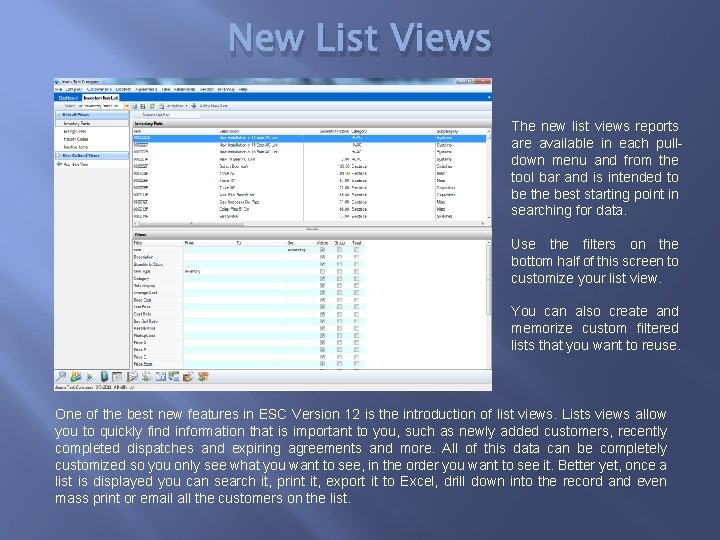Toggle Group checkbox for the Category filter row
This screenshot has width=720, height=540.
(339, 279)
